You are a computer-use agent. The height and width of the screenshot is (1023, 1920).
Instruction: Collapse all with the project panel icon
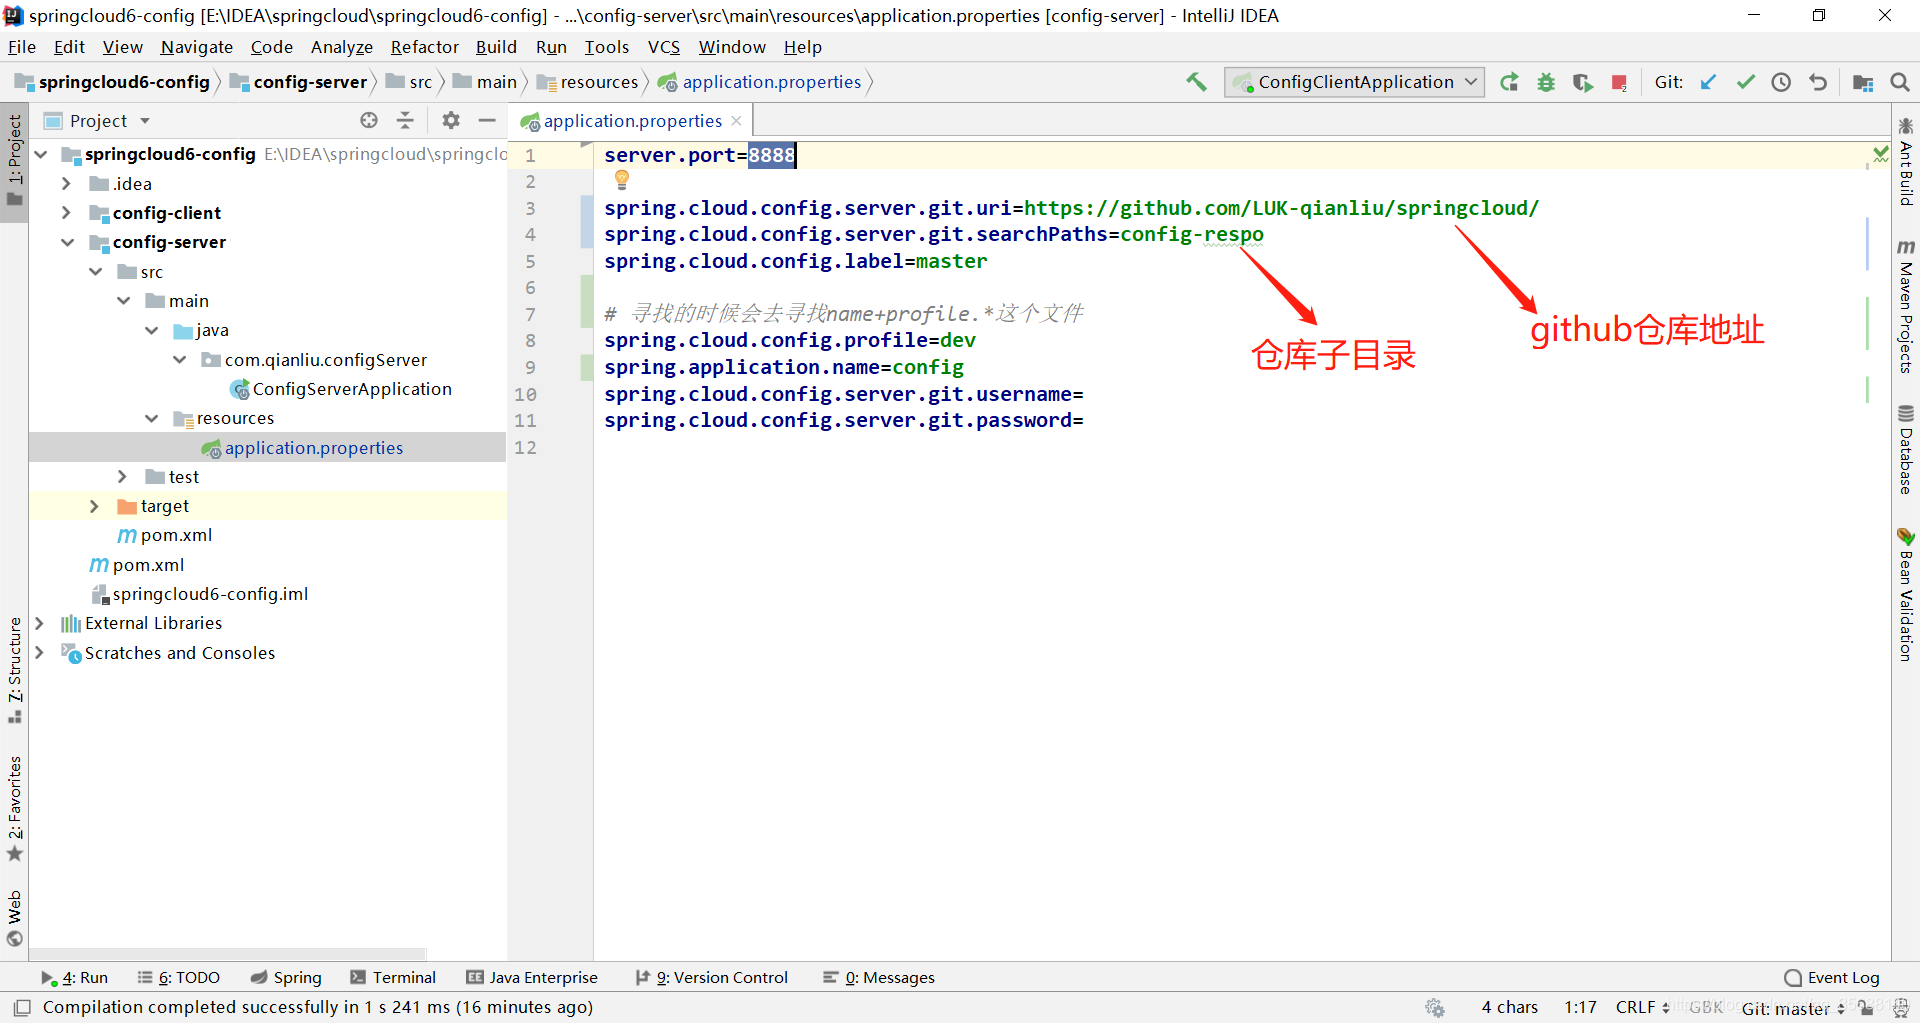pos(405,120)
